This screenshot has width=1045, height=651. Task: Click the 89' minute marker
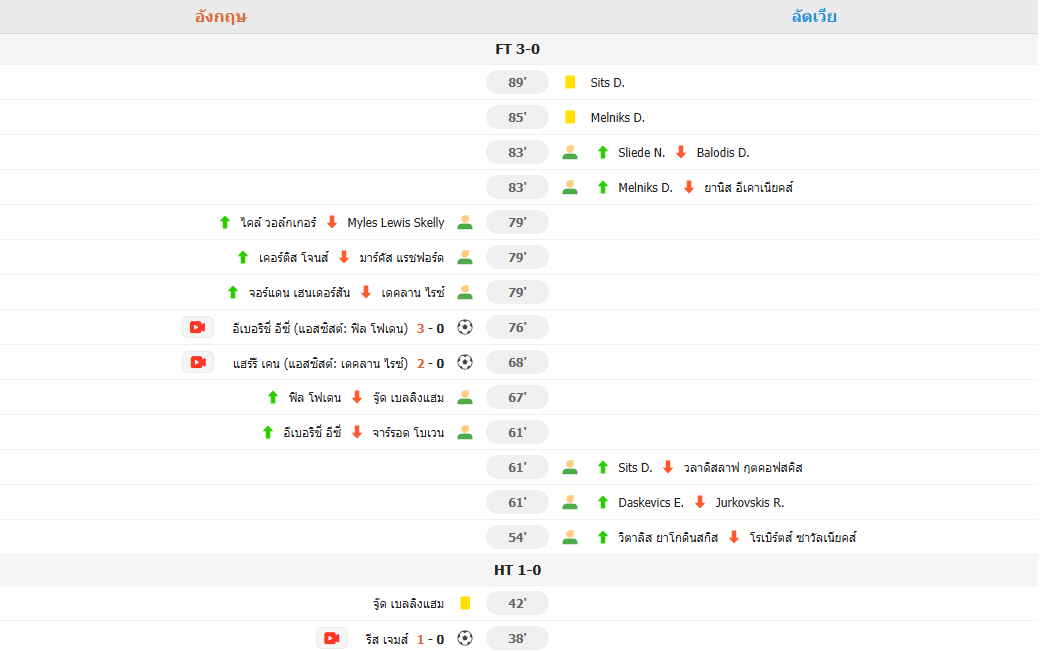(x=517, y=82)
